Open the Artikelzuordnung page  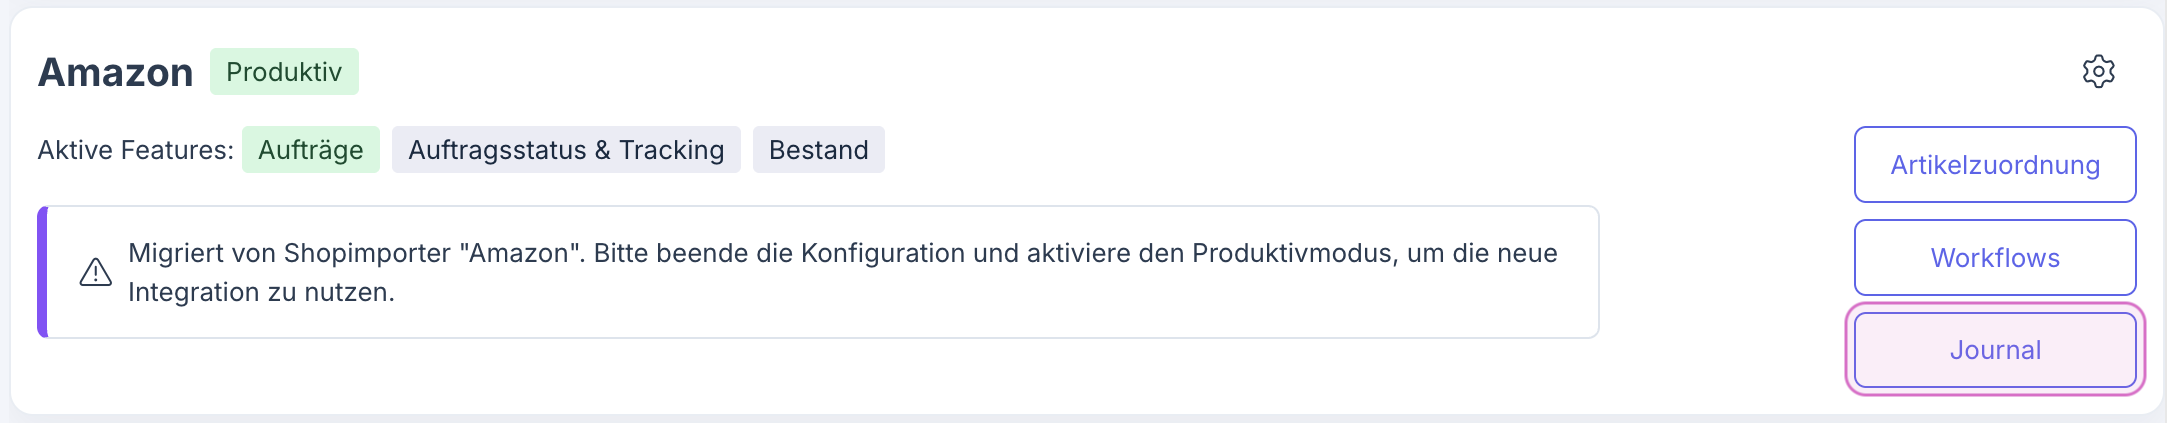tap(1994, 165)
